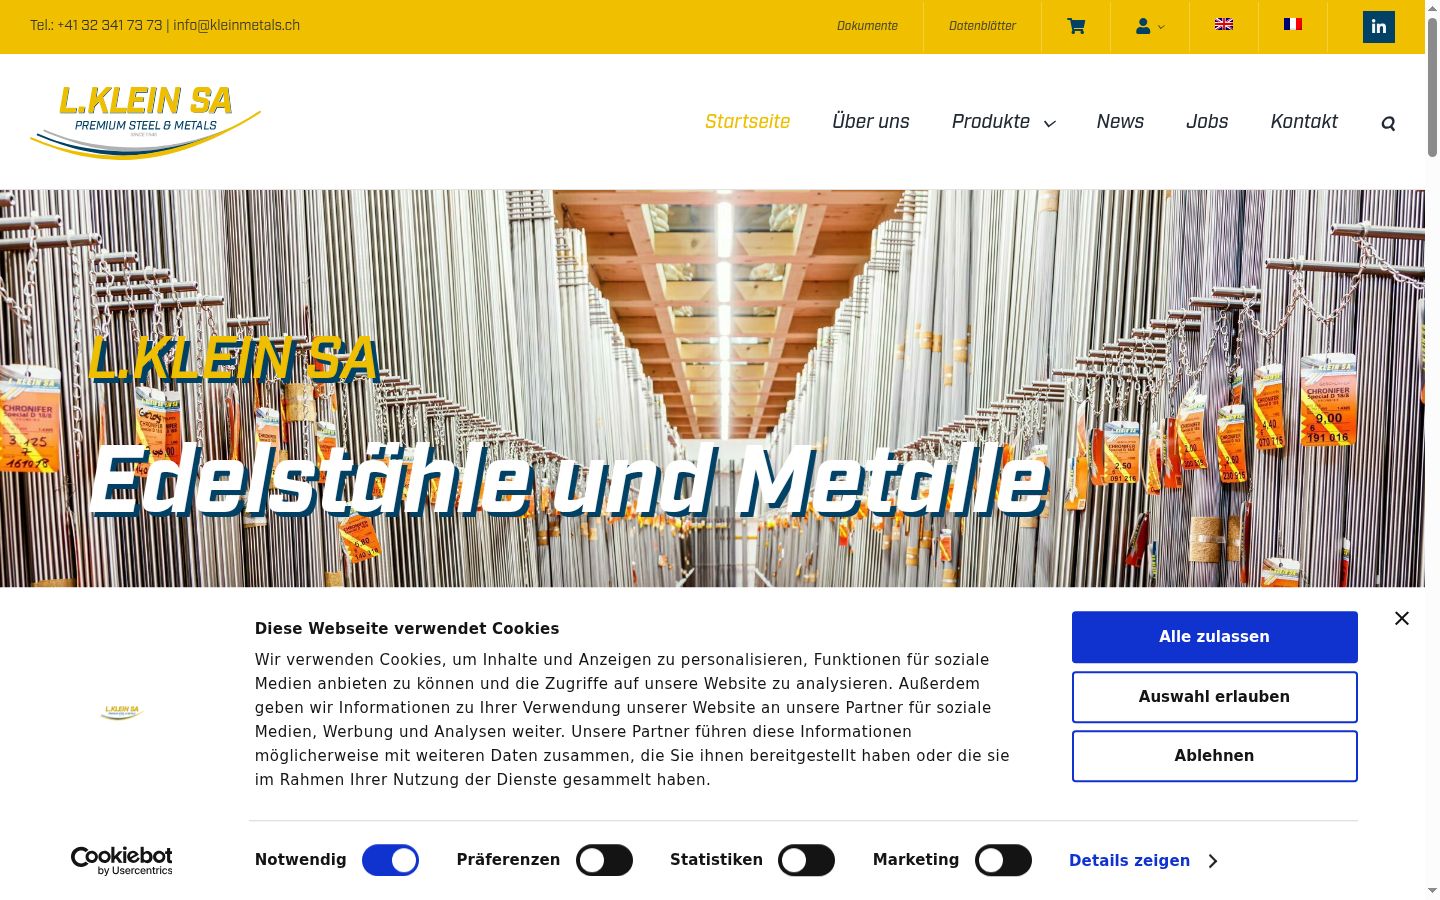Image resolution: width=1440 pixels, height=900 pixels.
Task: Toggle the Notwendig cookie switch
Action: tap(390, 860)
